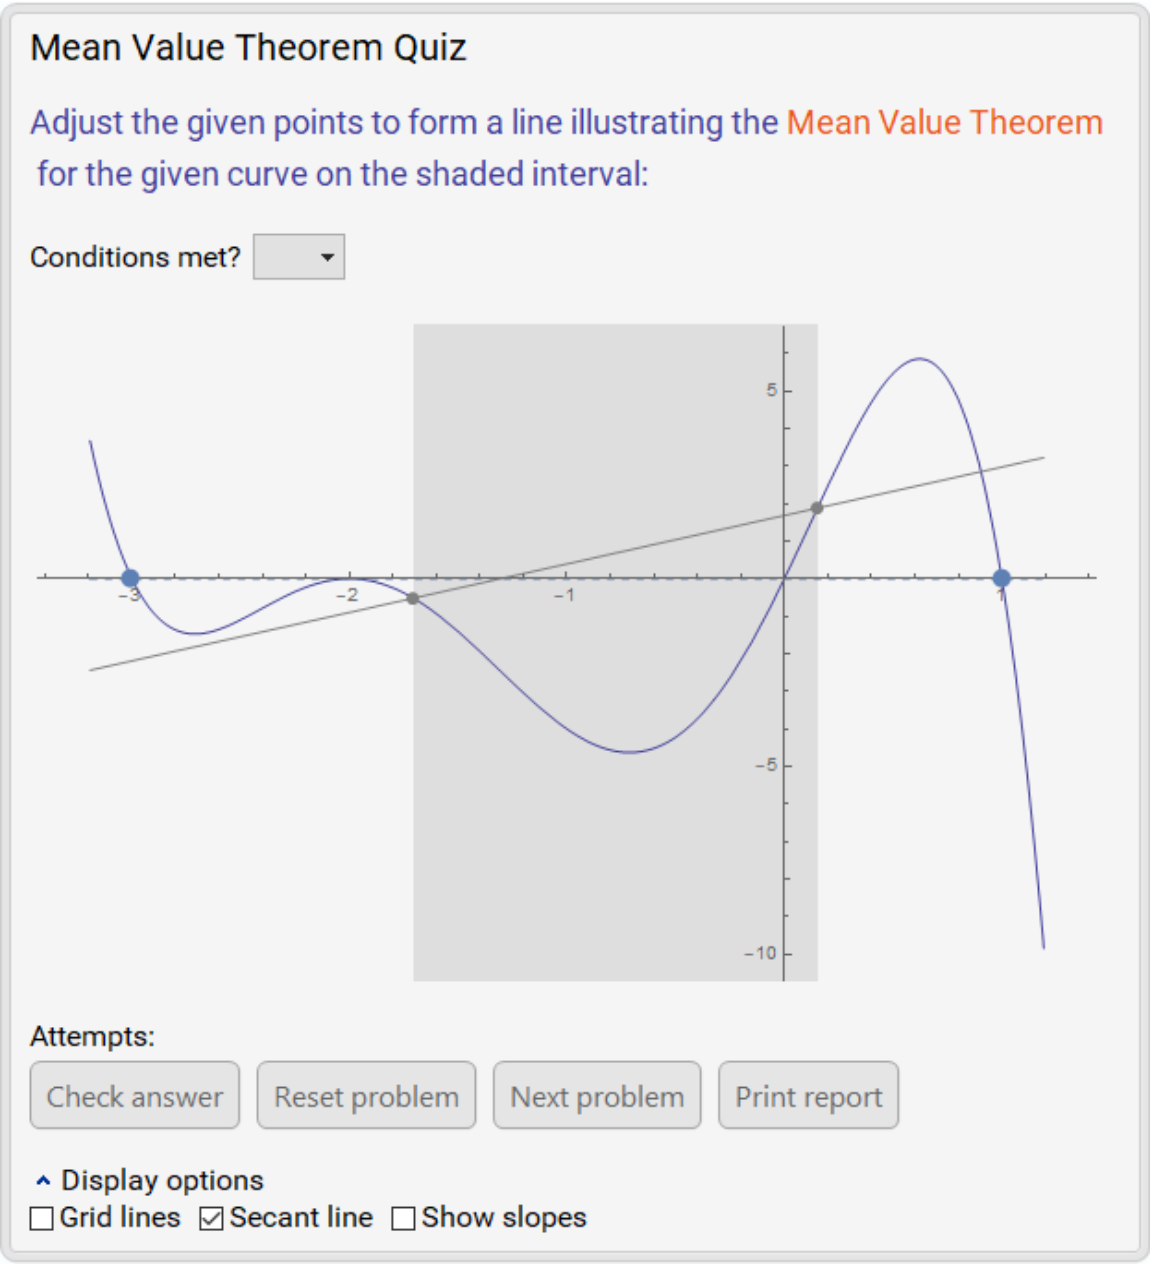Click the -2 tick label on x-axis
The height and width of the screenshot is (1264, 1150).
tap(347, 595)
